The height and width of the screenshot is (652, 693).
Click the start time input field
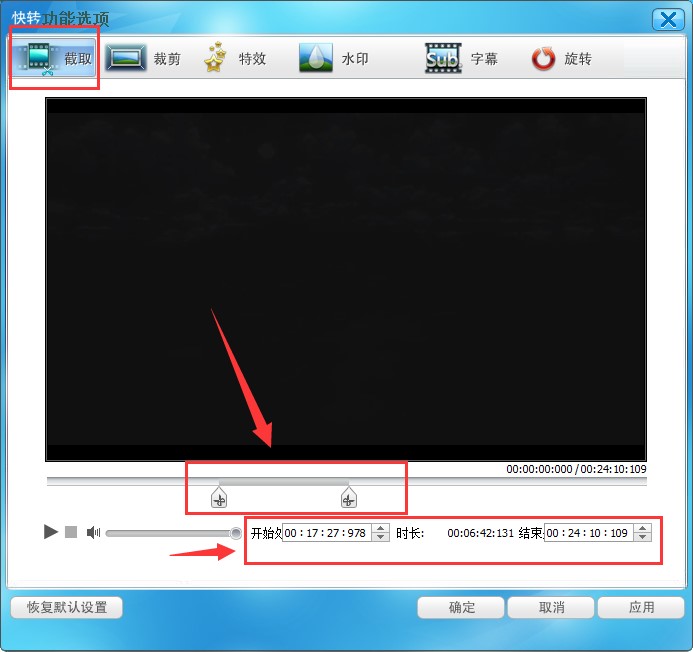(327, 533)
